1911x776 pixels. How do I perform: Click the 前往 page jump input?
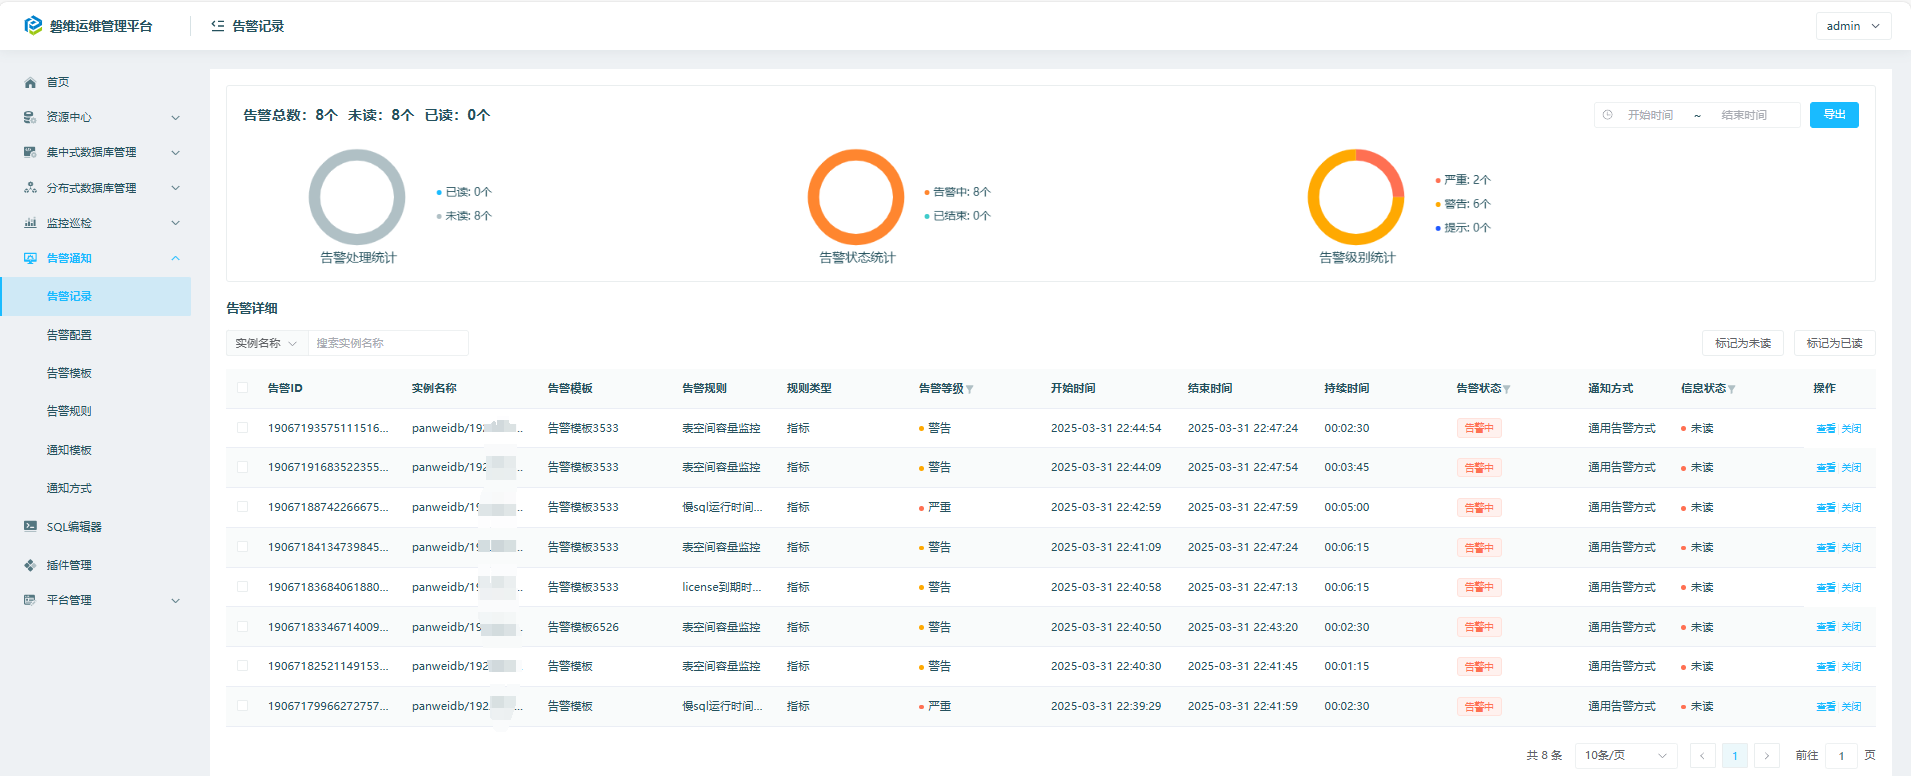pyautogui.click(x=1841, y=756)
